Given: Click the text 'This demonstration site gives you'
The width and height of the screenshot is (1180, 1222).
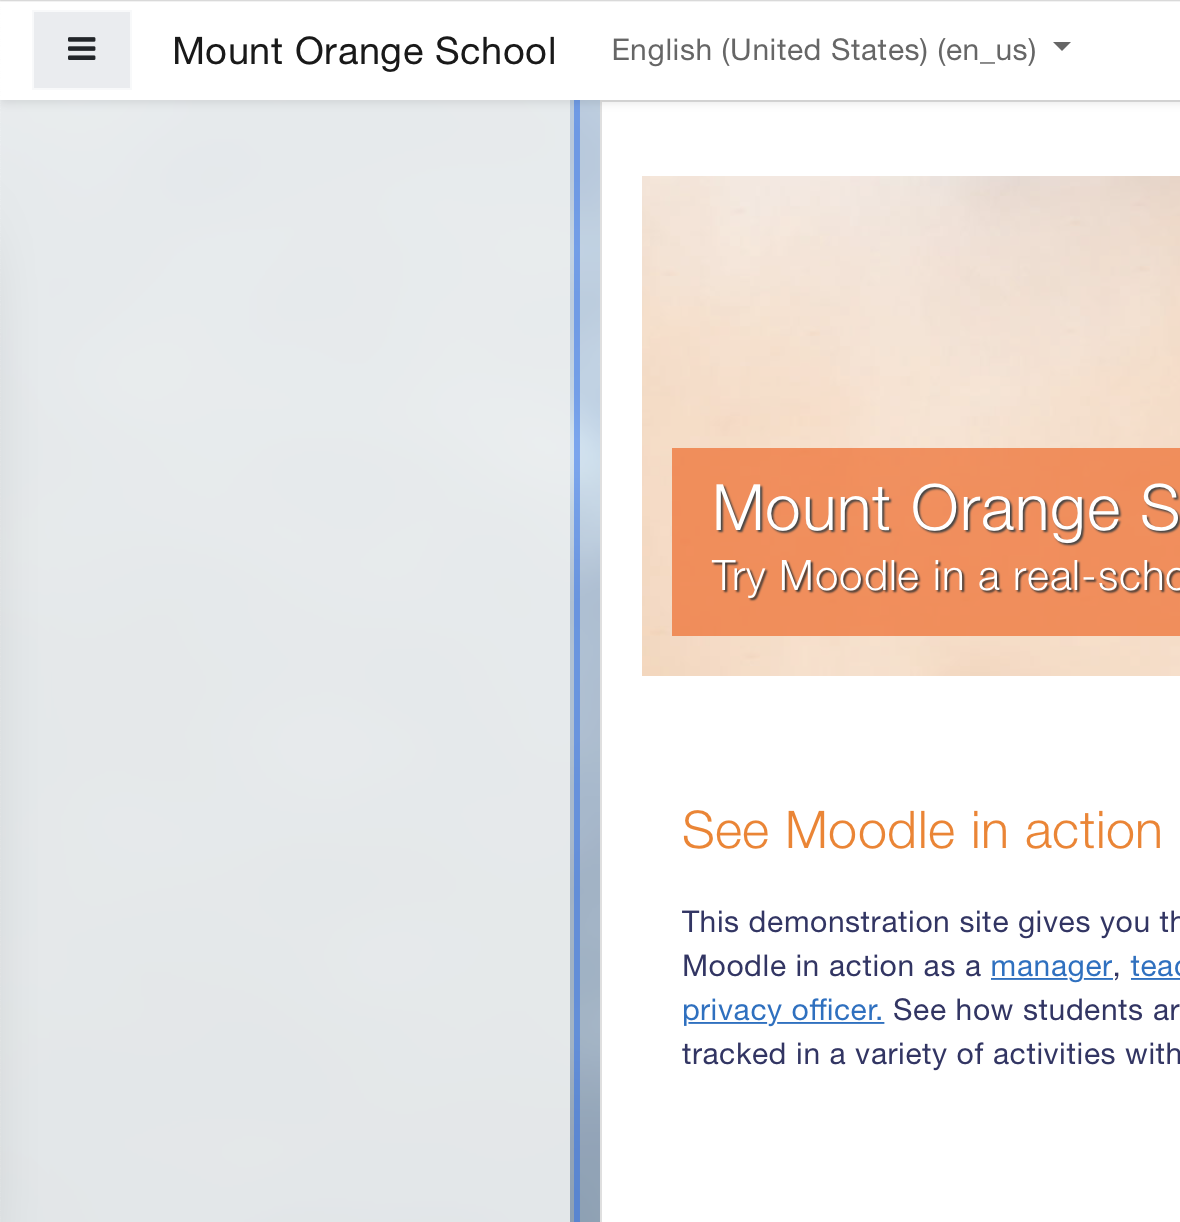Looking at the screenshot, I should pos(916,922).
